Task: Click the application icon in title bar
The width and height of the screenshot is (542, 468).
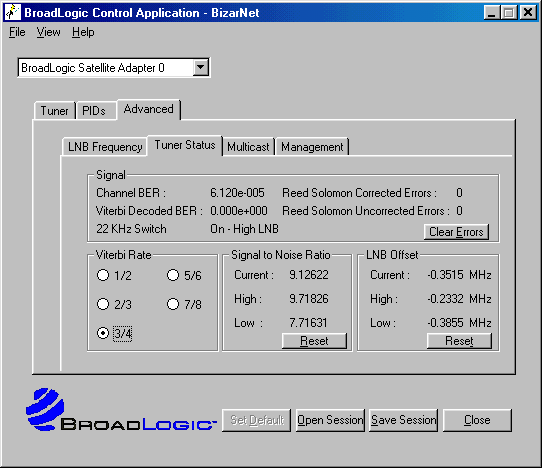Action: pyautogui.click(x=12, y=12)
